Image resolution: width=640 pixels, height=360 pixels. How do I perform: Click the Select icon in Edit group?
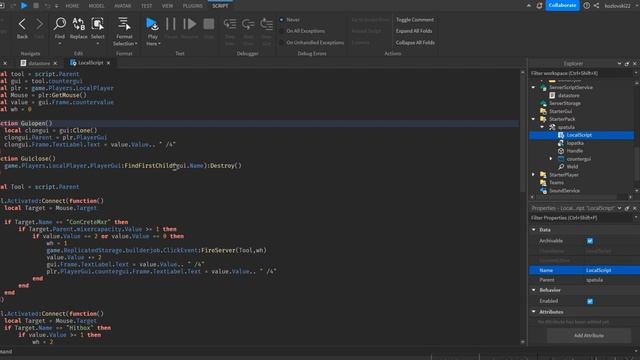click(x=97, y=24)
